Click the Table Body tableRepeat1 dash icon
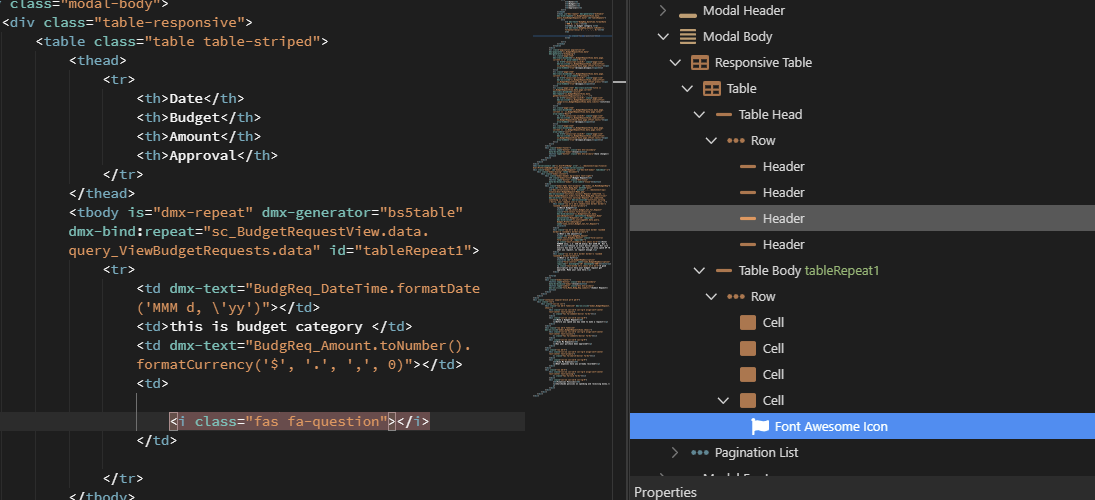Screen dimensions: 1095x500 (x=724, y=270)
